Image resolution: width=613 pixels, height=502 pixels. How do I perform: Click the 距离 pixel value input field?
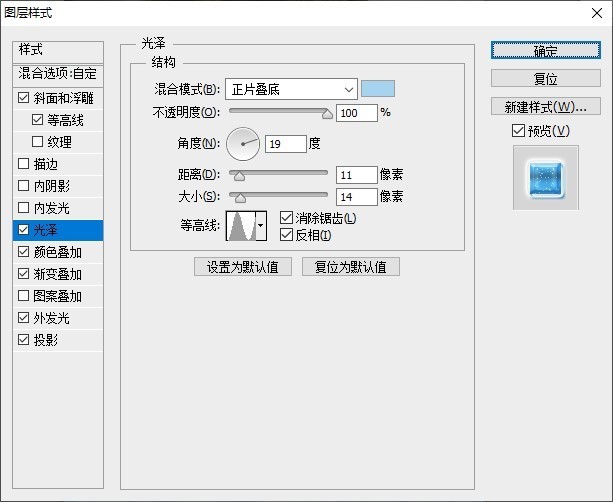(x=356, y=175)
